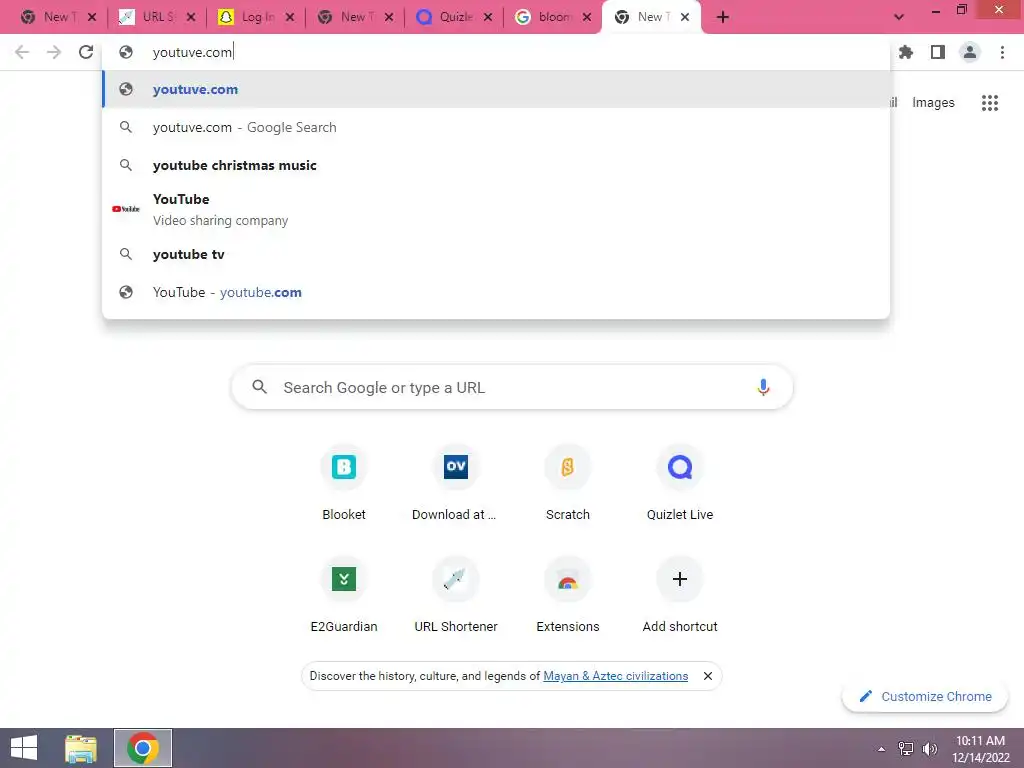This screenshot has width=1024, height=768.
Task: Open the Images link
Action: click(x=933, y=103)
